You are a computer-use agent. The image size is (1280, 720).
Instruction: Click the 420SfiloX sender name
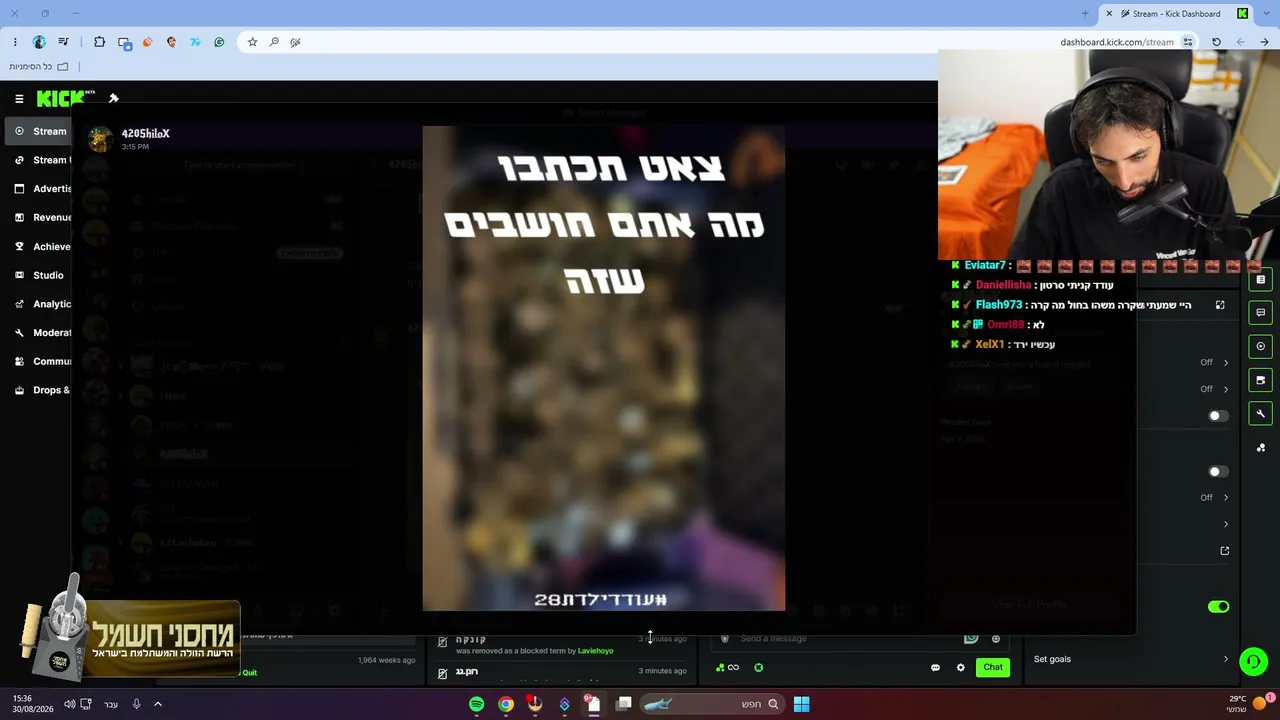coord(146,133)
